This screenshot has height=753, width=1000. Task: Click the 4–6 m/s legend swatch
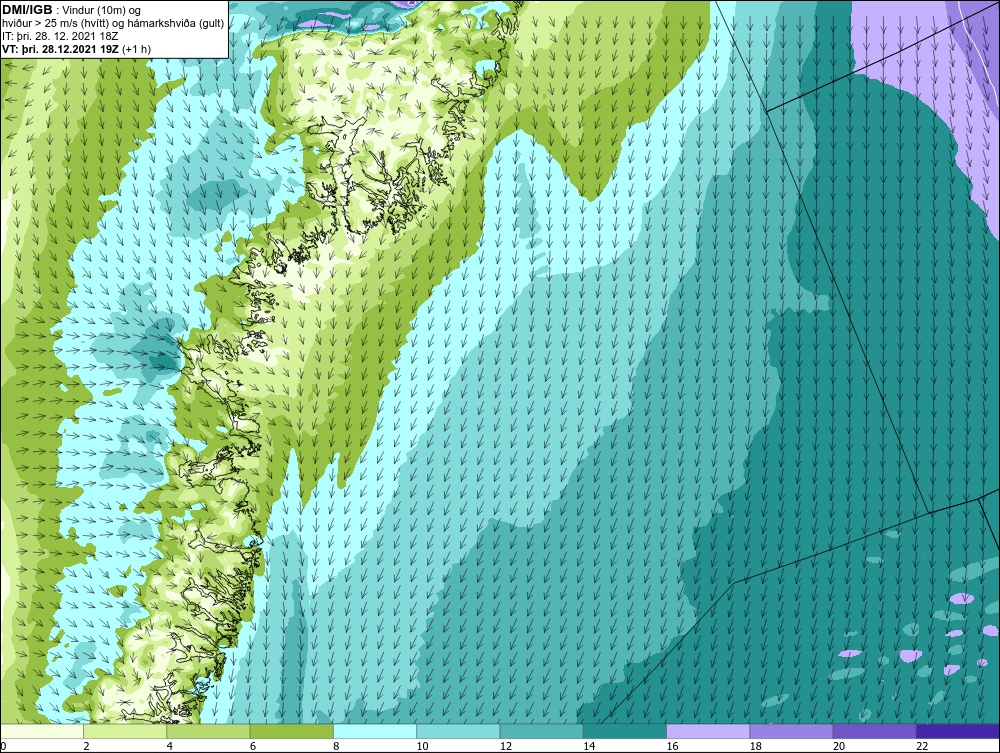209,731
